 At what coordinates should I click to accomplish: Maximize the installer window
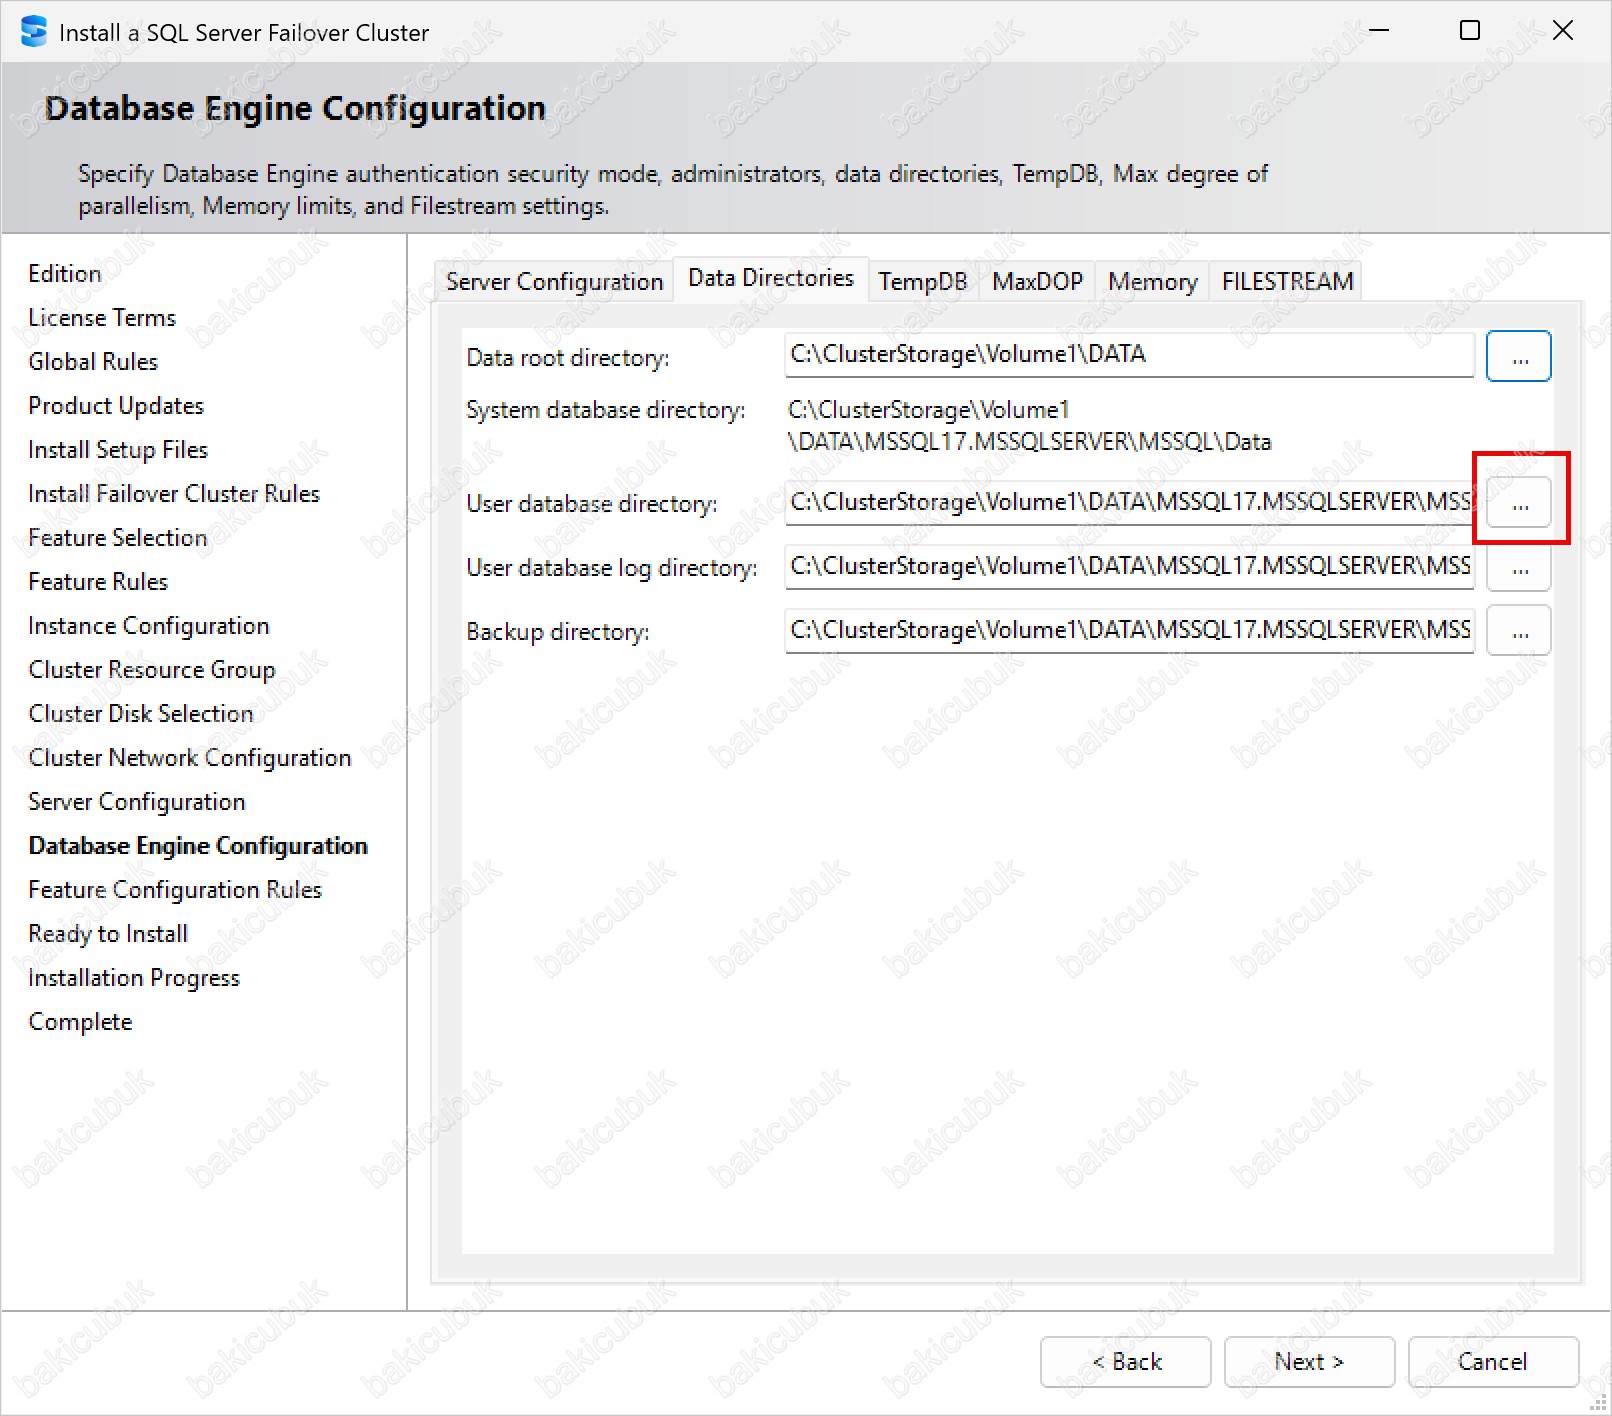click(1469, 31)
